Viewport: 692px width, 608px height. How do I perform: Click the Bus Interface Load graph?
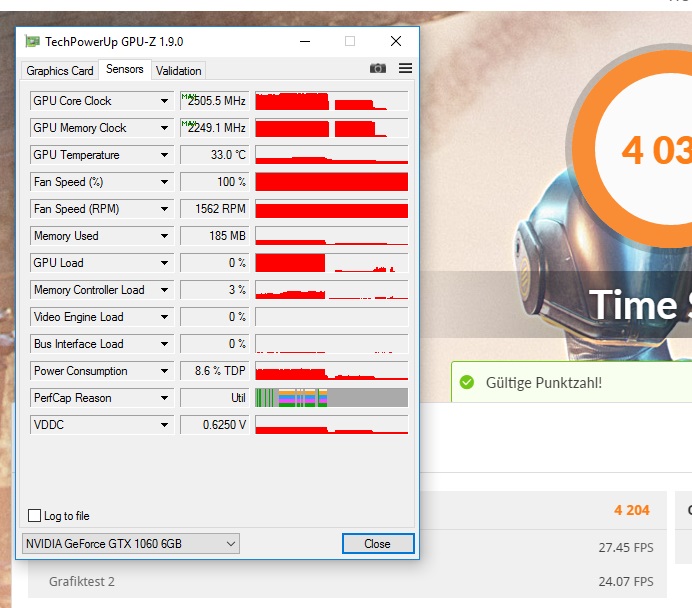pos(331,344)
